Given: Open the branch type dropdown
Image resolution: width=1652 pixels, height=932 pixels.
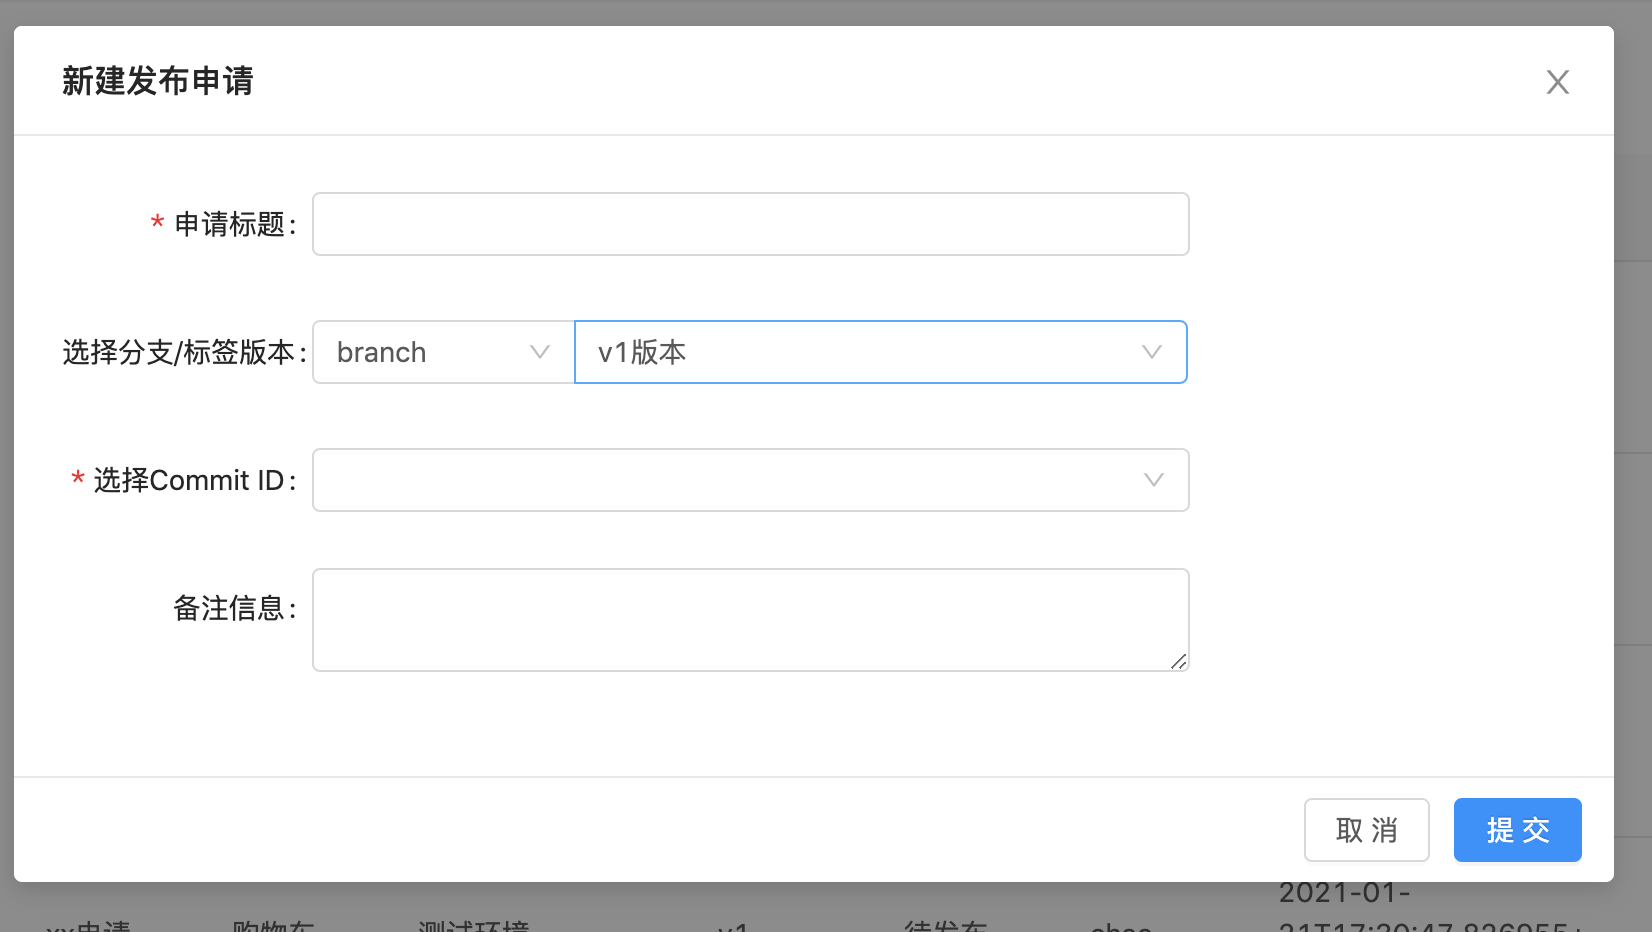Looking at the screenshot, I should coord(444,352).
